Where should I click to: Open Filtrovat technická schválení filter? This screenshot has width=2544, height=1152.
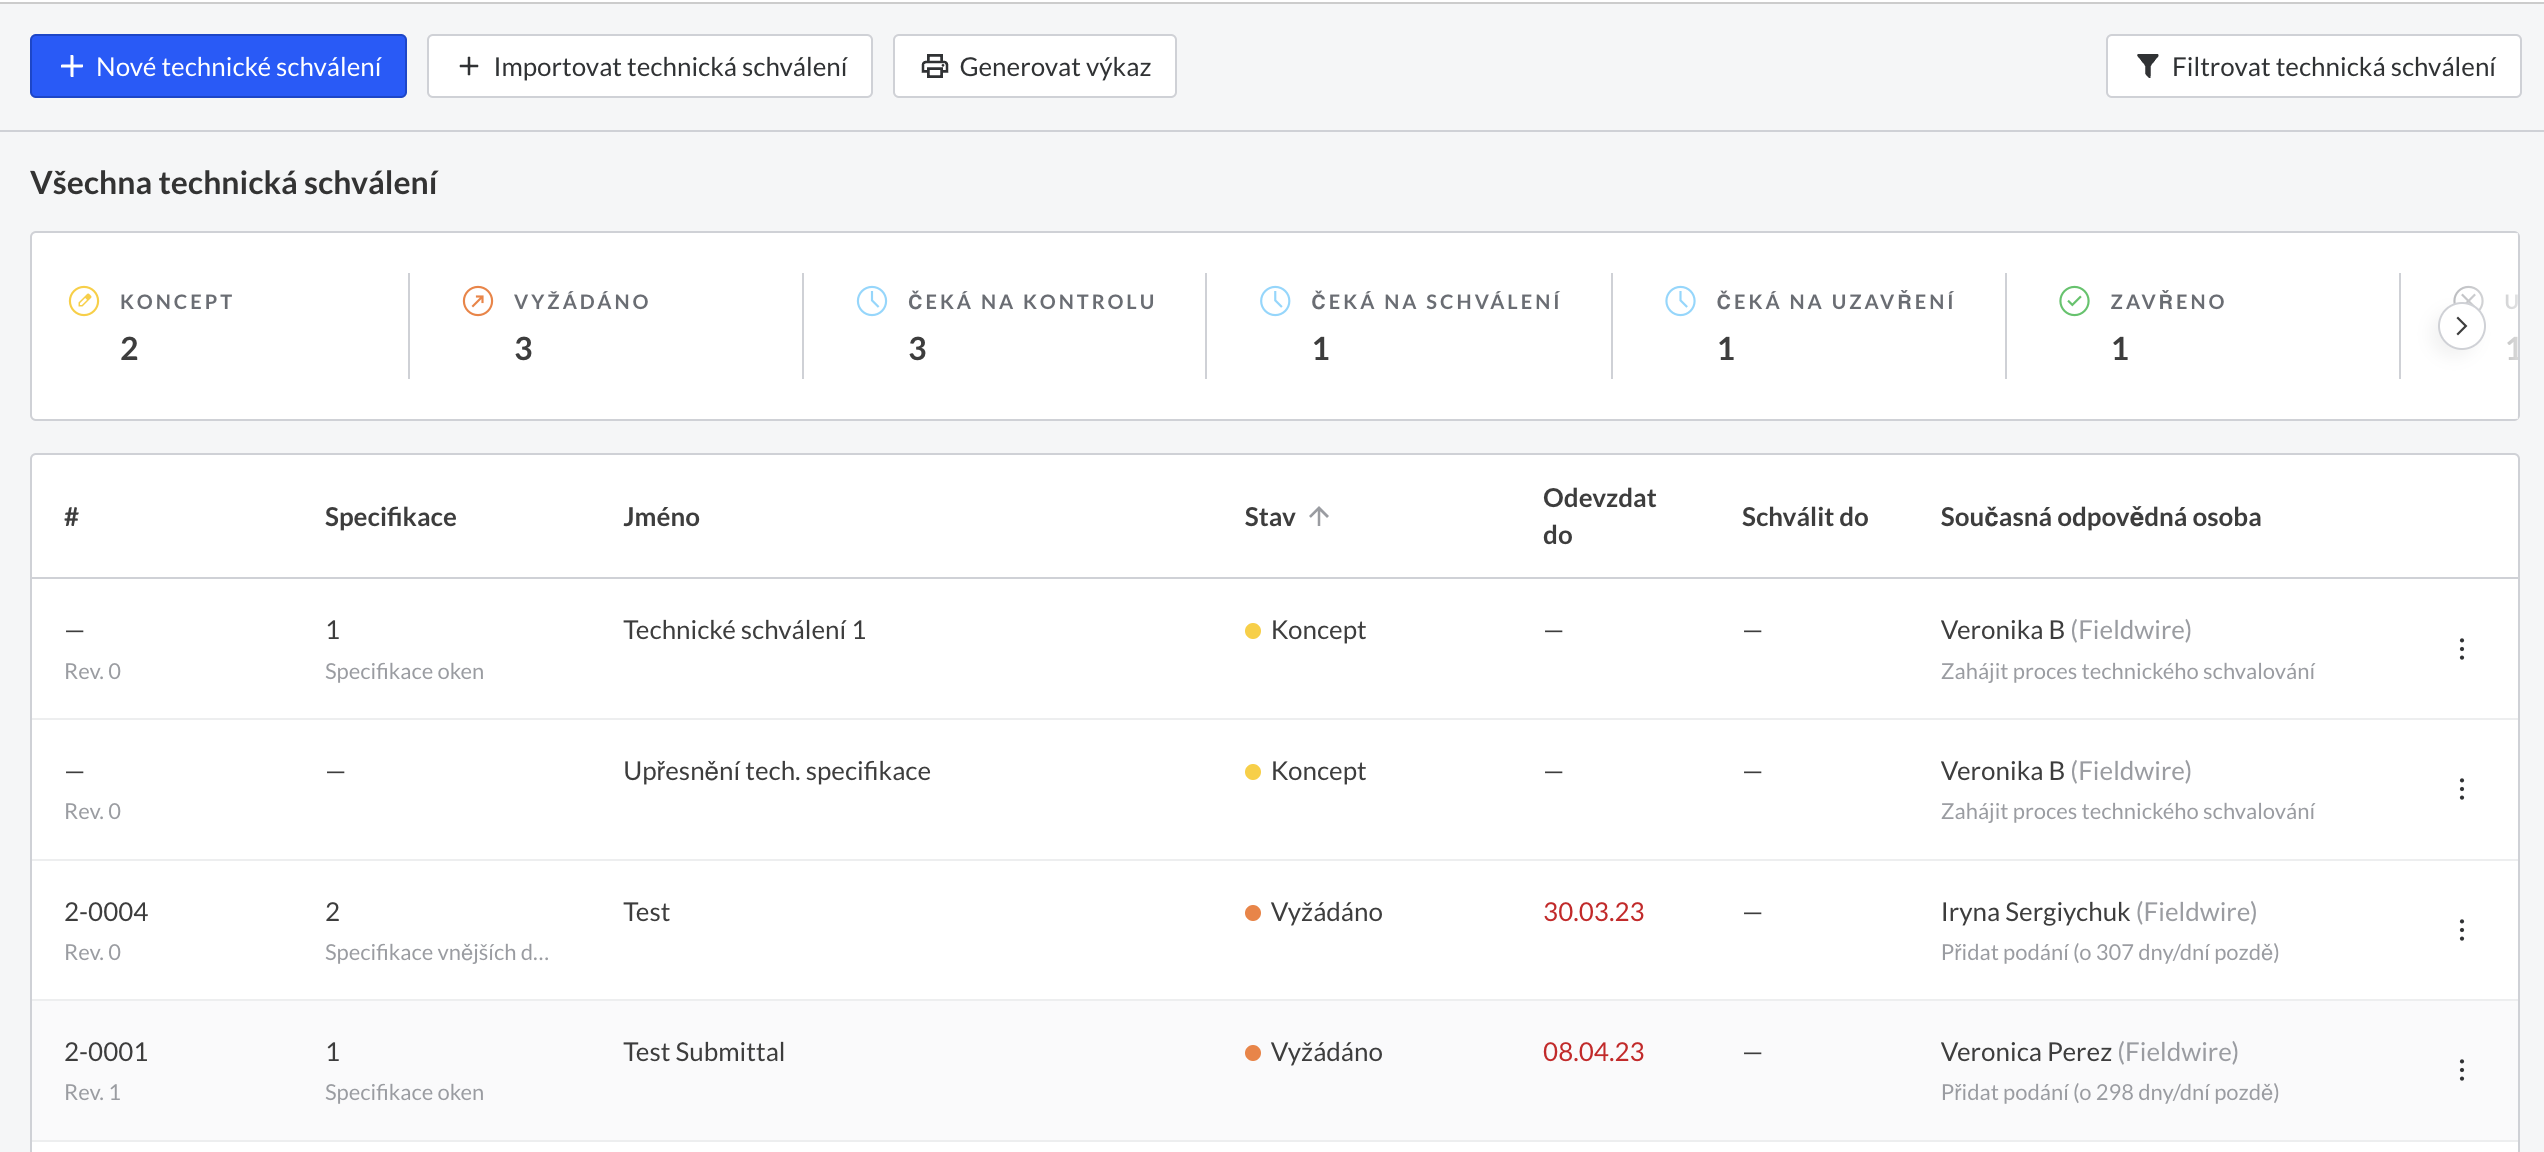coord(2313,66)
